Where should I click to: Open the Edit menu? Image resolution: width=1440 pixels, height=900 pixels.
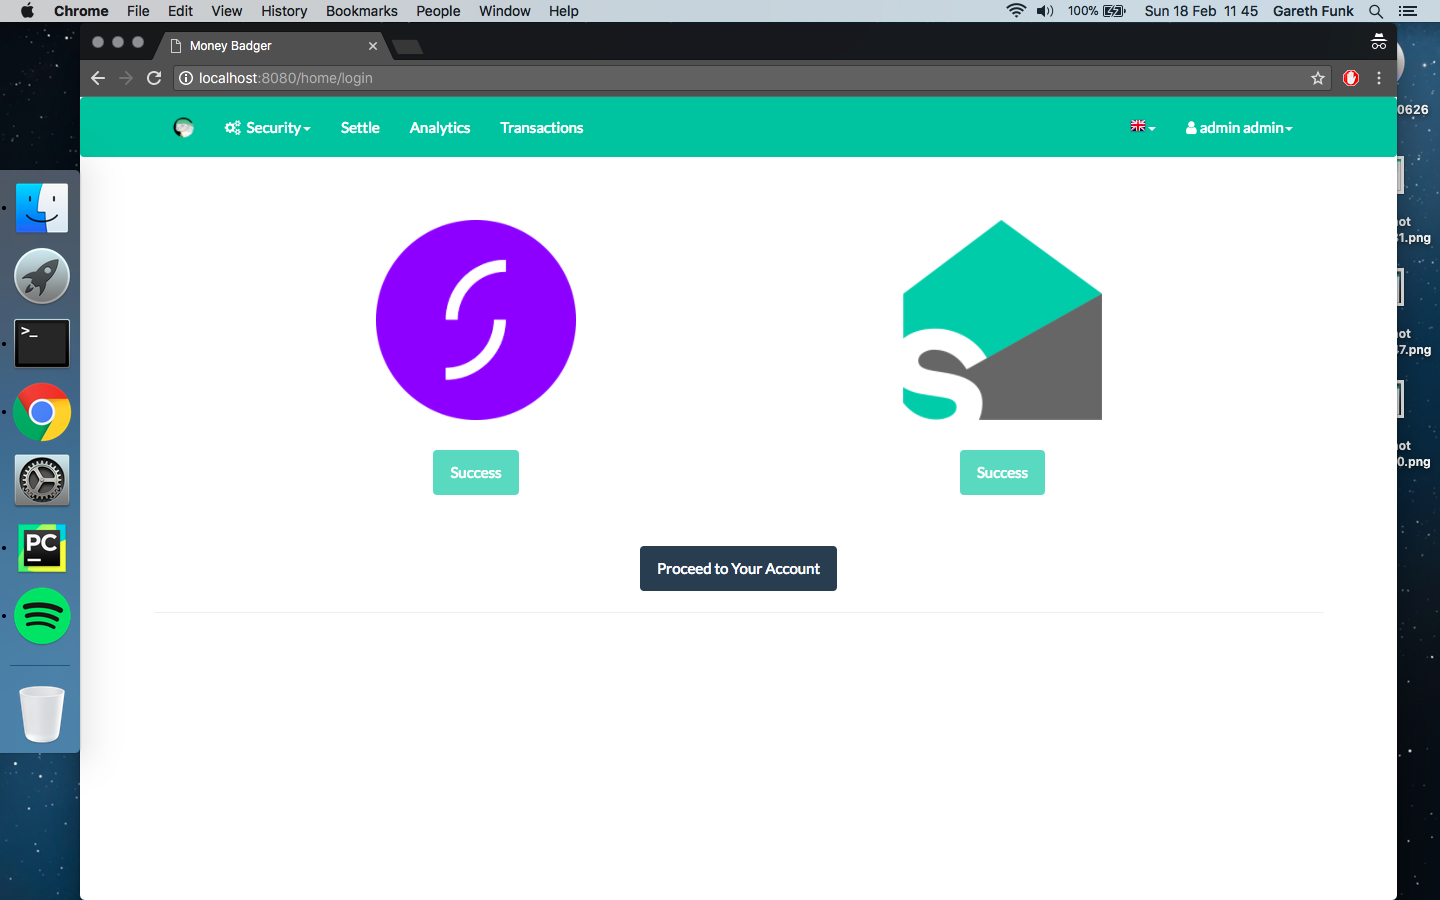[x=180, y=11]
